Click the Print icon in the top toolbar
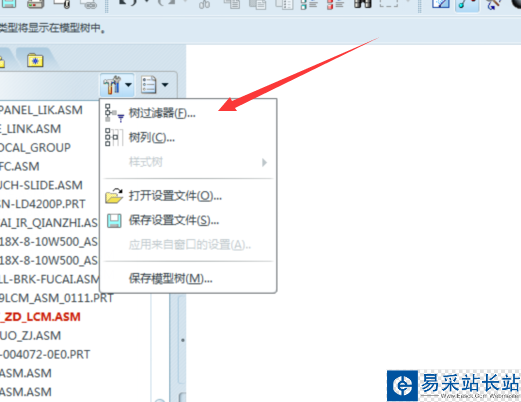521x402 pixels. 35,4
